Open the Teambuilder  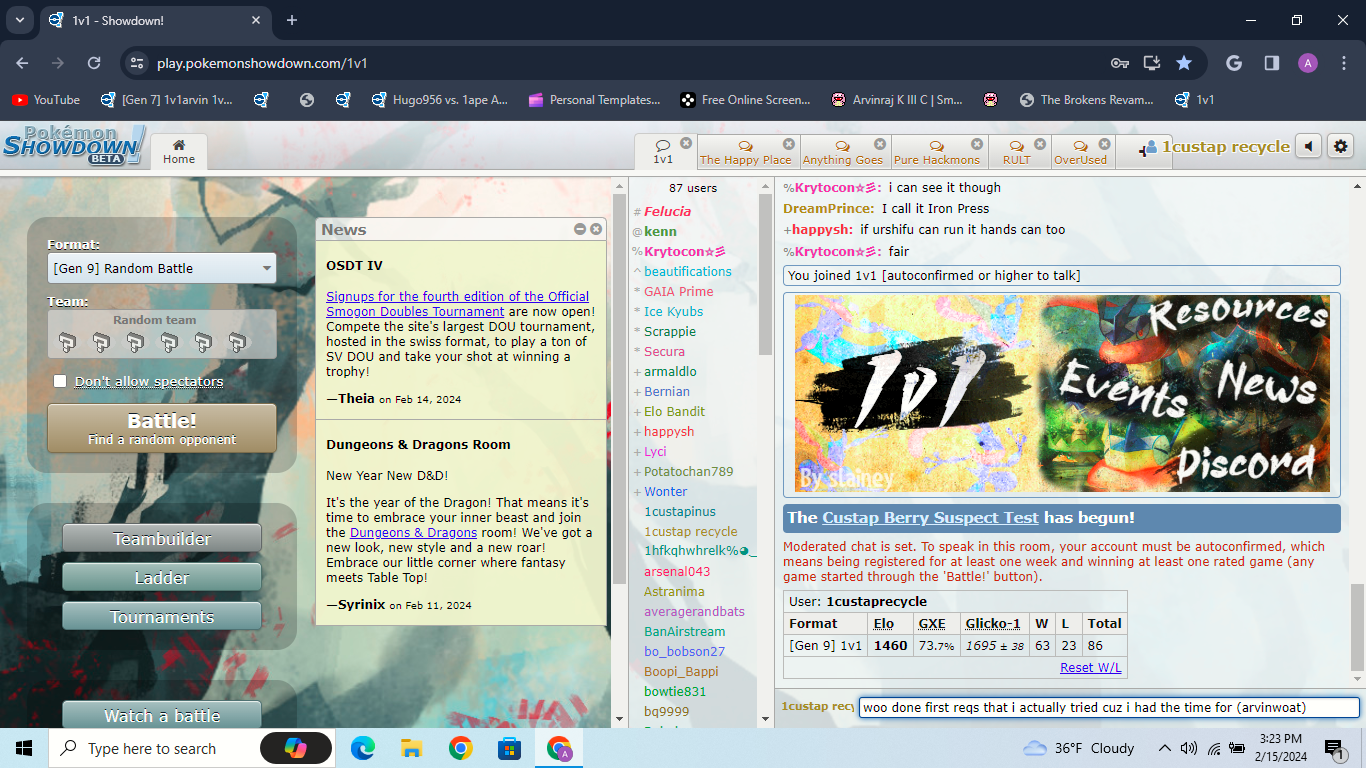162,539
